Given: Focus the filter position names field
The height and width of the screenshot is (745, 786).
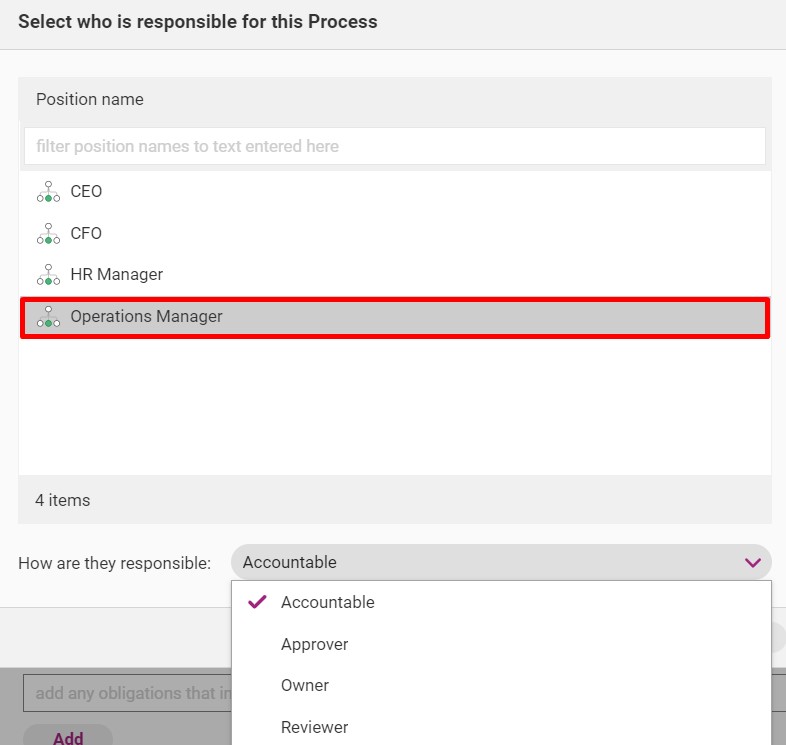Looking at the screenshot, I should click(x=395, y=146).
